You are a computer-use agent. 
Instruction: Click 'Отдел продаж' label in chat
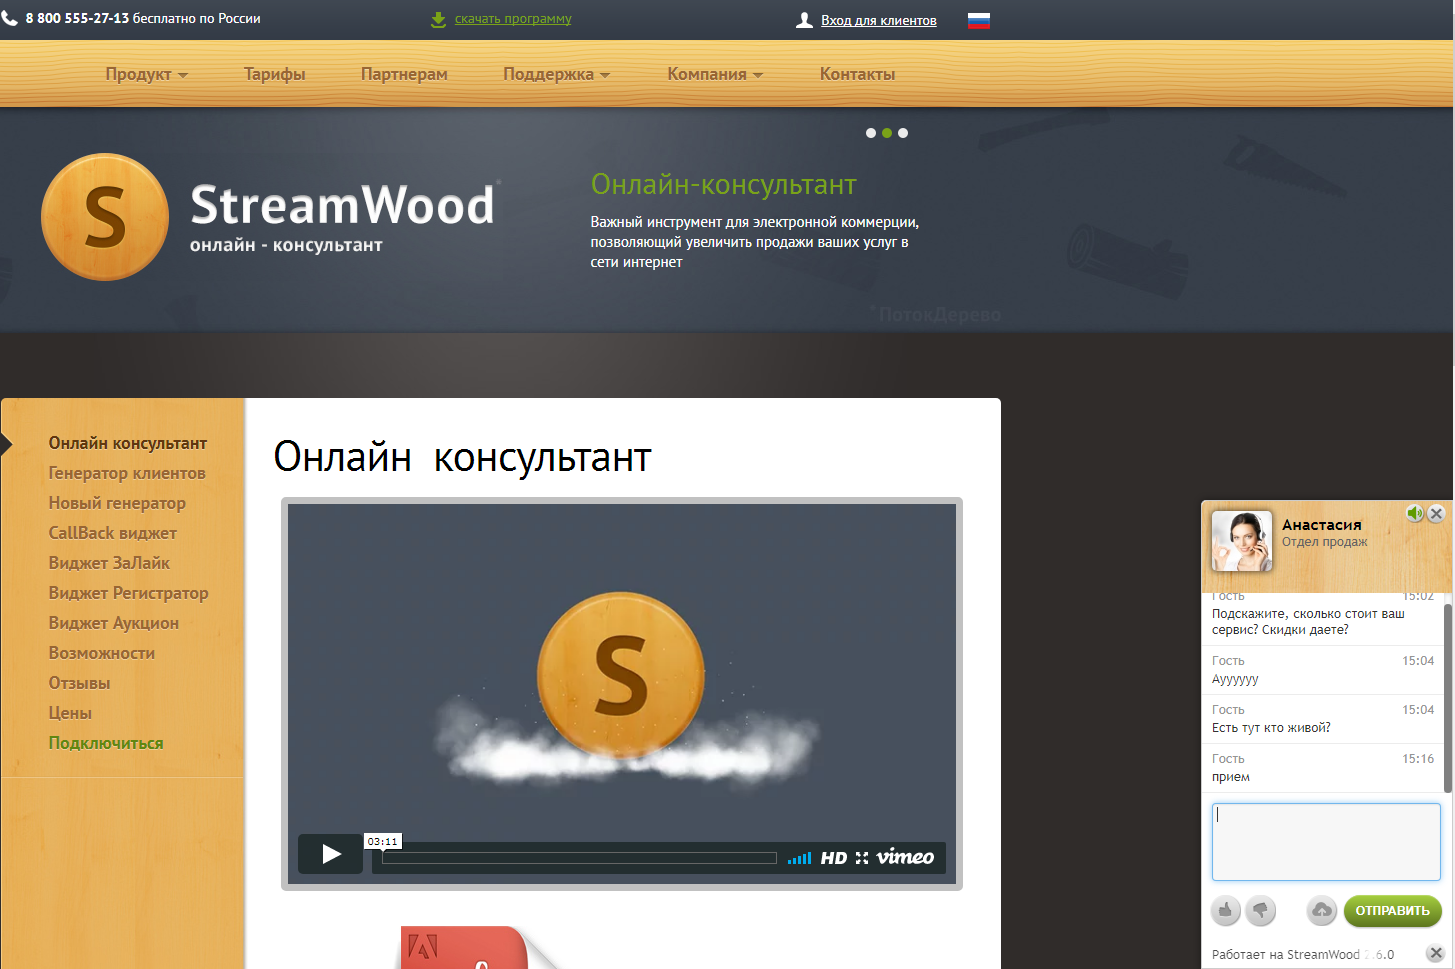pyautogui.click(x=1325, y=542)
